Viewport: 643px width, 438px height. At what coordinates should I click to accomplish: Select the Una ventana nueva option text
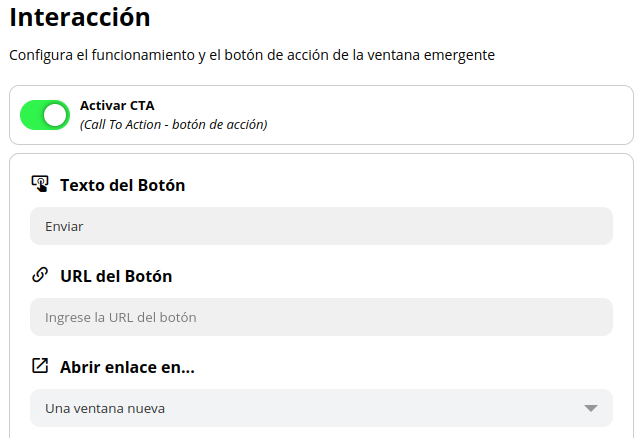(x=105, y=408)
